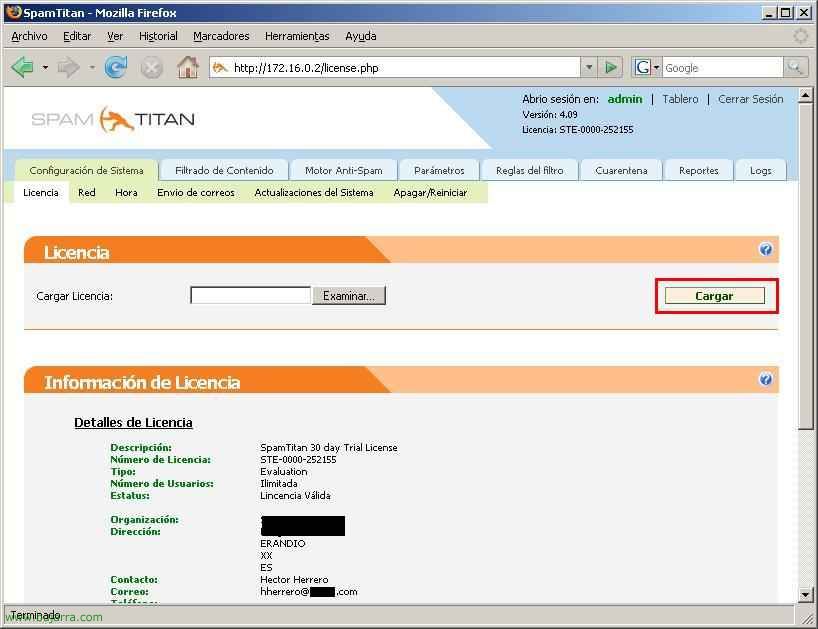This screenshot has width=818, height=629.
Task: Click the 'Versión: 4.09' header text
Action: coord(550,115)
